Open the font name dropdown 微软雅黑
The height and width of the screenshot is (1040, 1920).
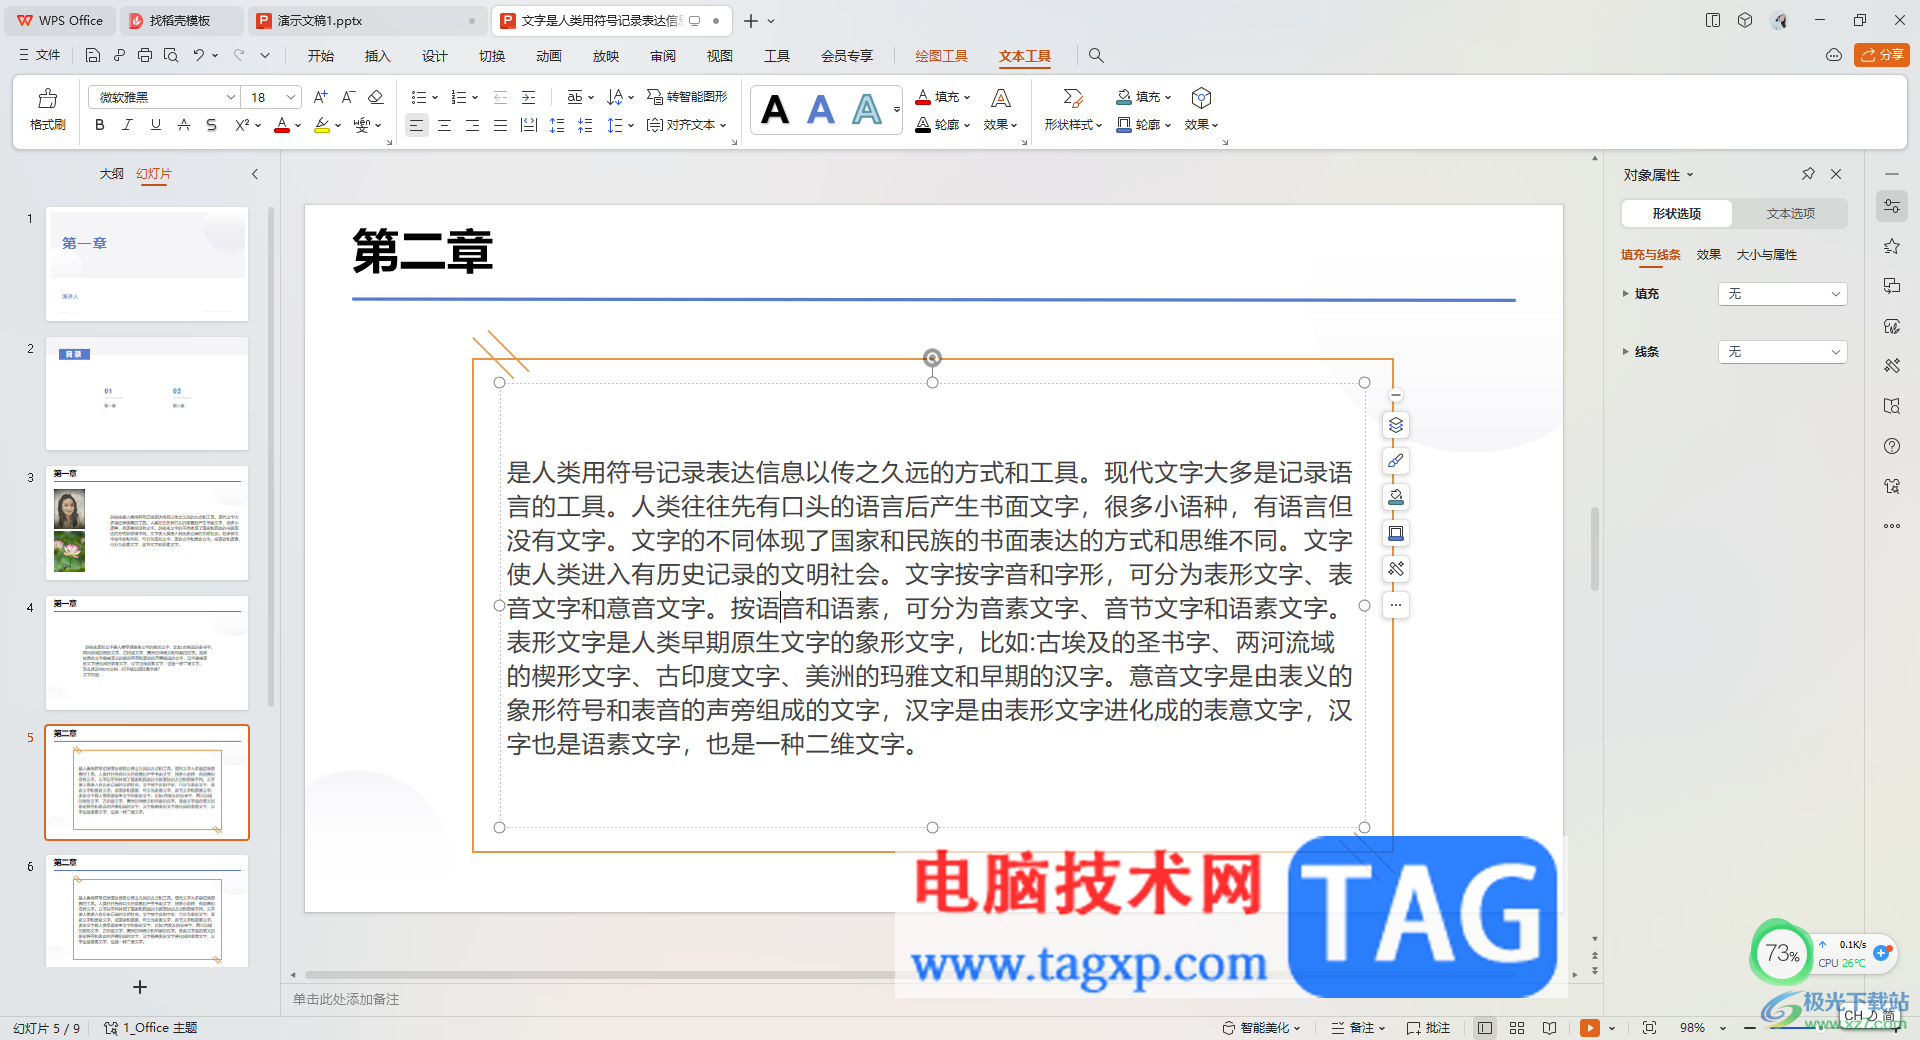(x=231, y=97)
